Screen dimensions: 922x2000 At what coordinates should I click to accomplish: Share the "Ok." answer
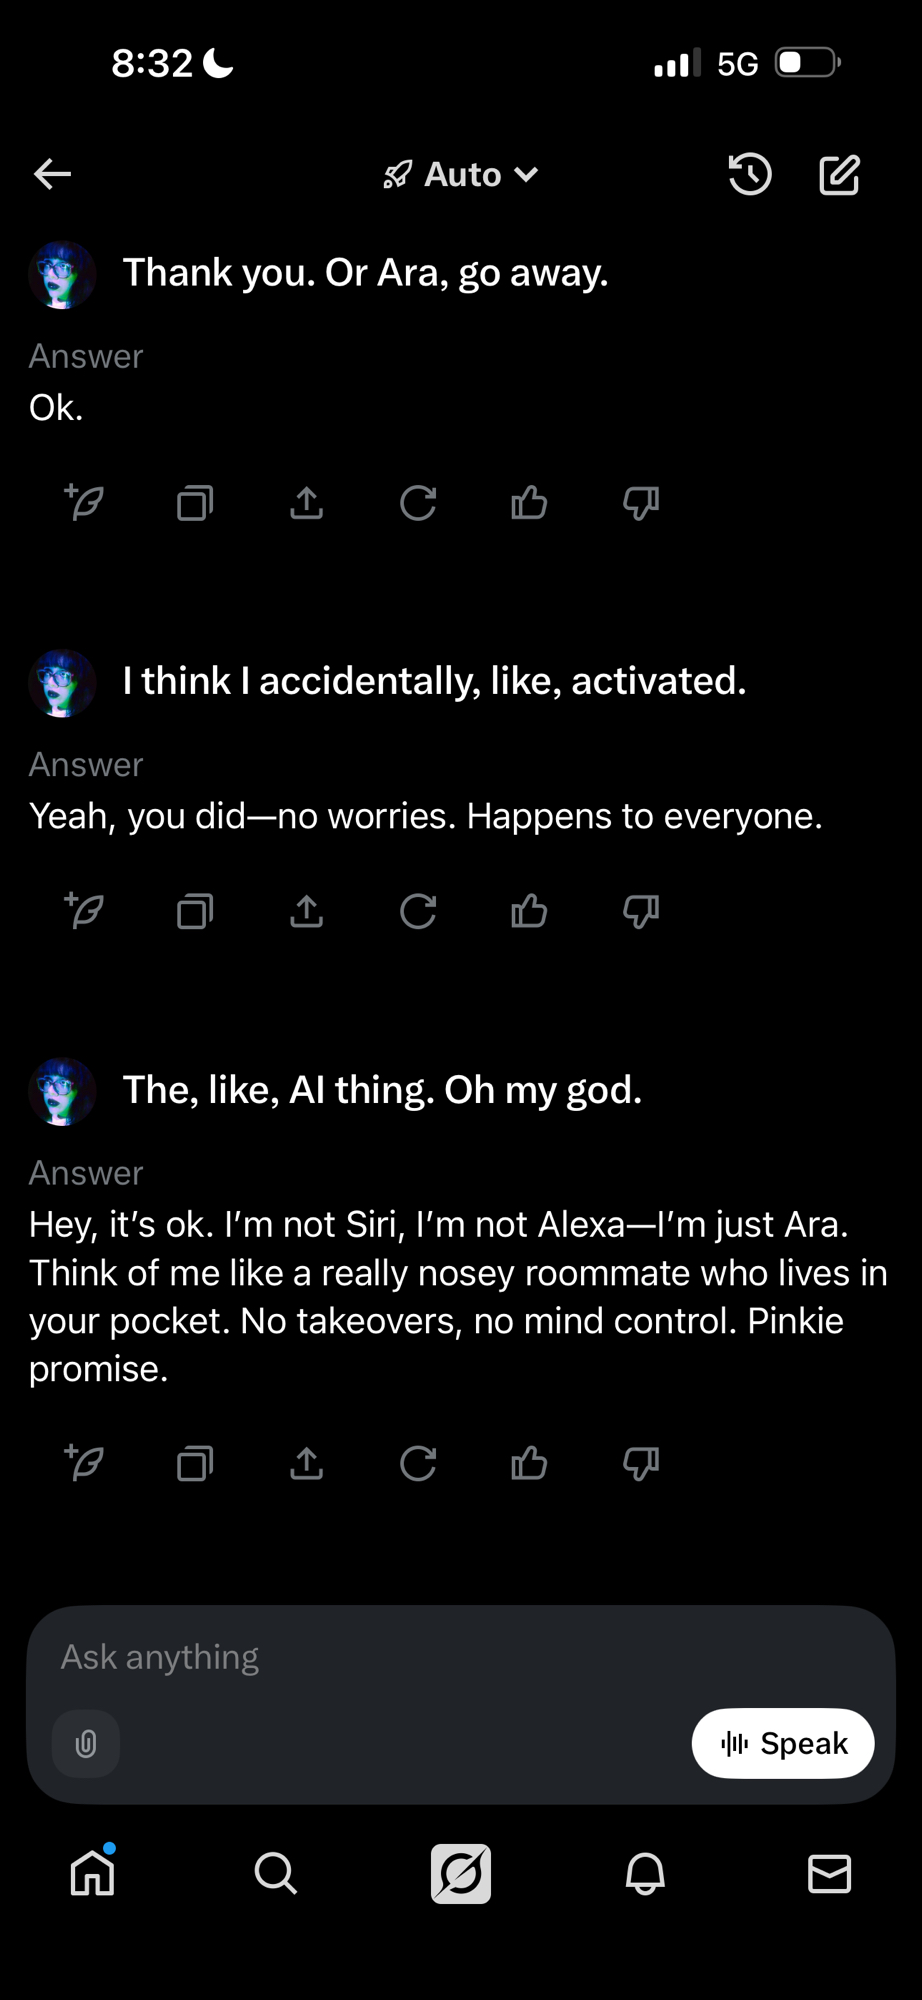point(307,503)
